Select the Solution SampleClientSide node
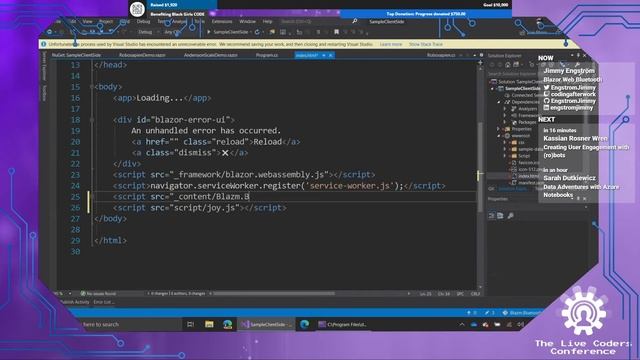The height and width of the screenshot is (360, 640). coord(515,82)
